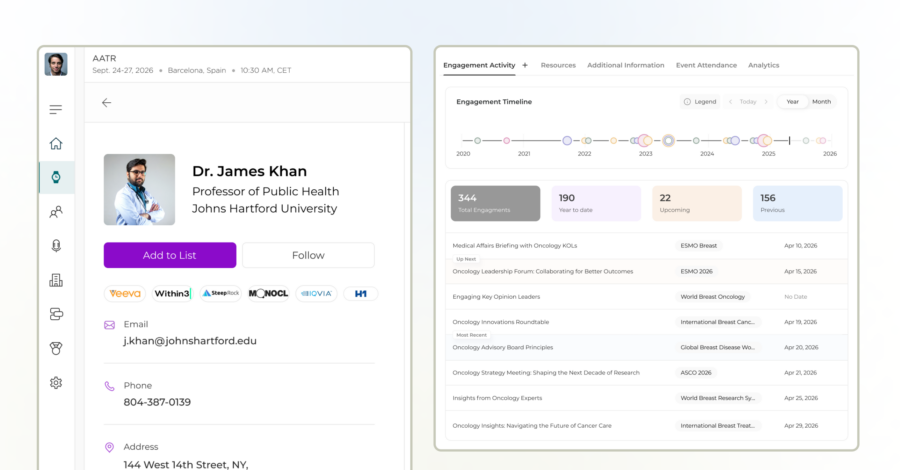Open Oncology Leadership Forum engagement row
Screen dimensions: 900x470
point(646,271)
